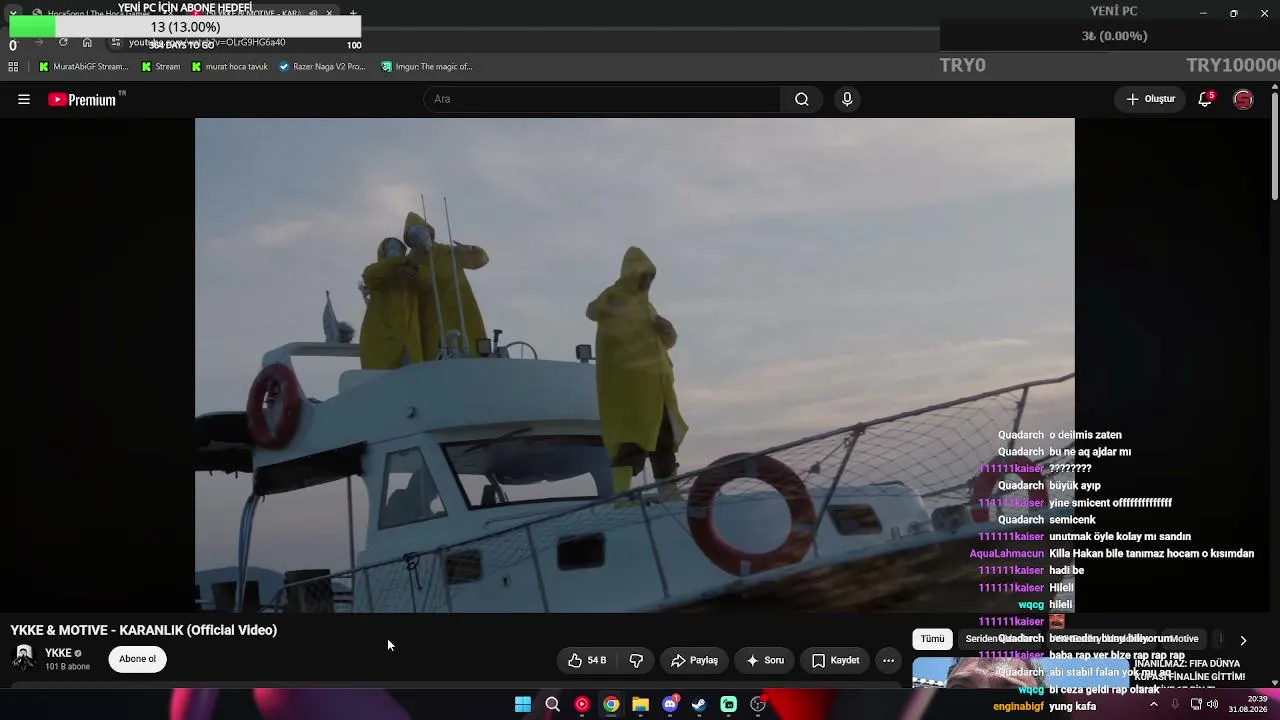Open MuratAbiGF Stream bookmark
This screenshot has height=720, width=1280.
pos(84,67)
